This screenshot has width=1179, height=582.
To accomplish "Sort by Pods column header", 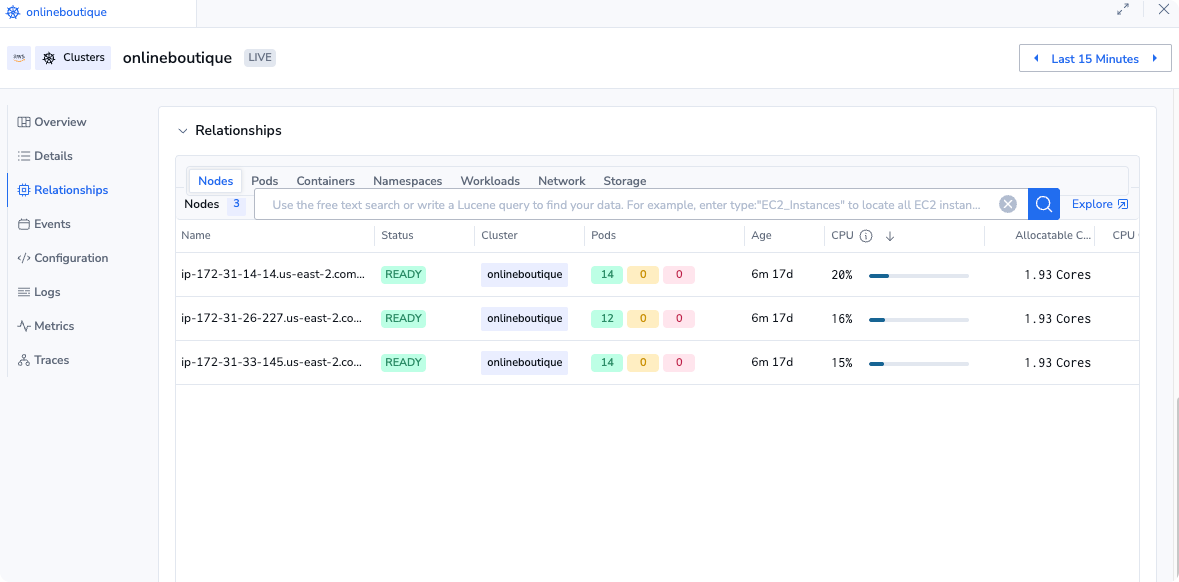I will click(604, 235).
